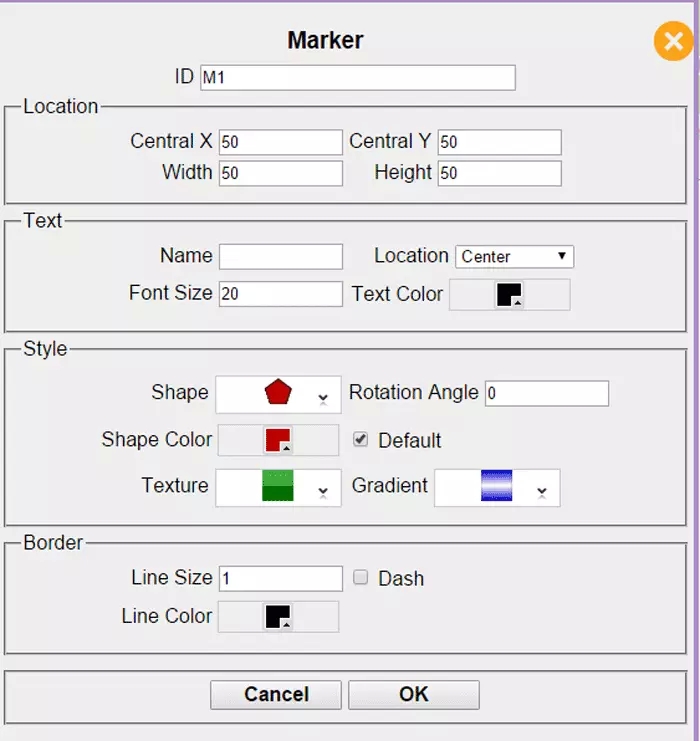Expand the Gradient dropdown arrow

coord(542,491)
